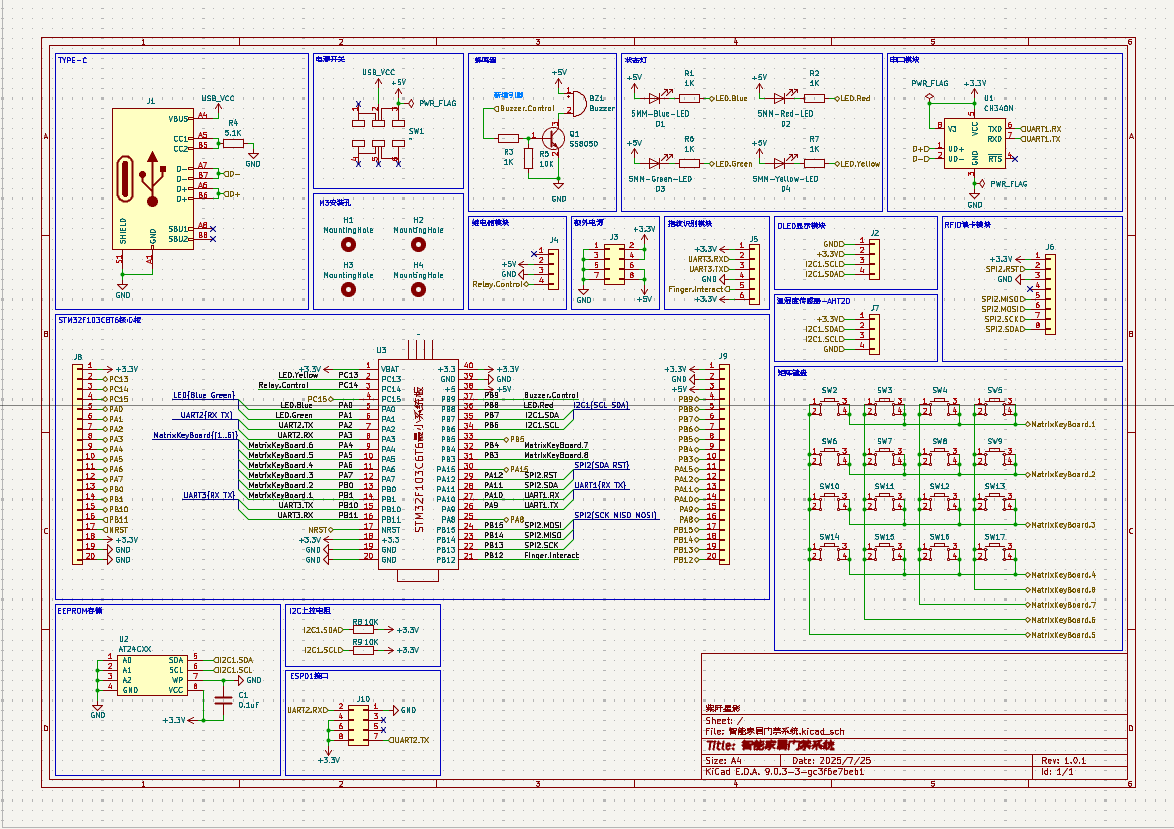Image resolution: width=1174 pixels, height=829 pixels.
Task: Select keypad push button SW2
Action: [830, 407]
